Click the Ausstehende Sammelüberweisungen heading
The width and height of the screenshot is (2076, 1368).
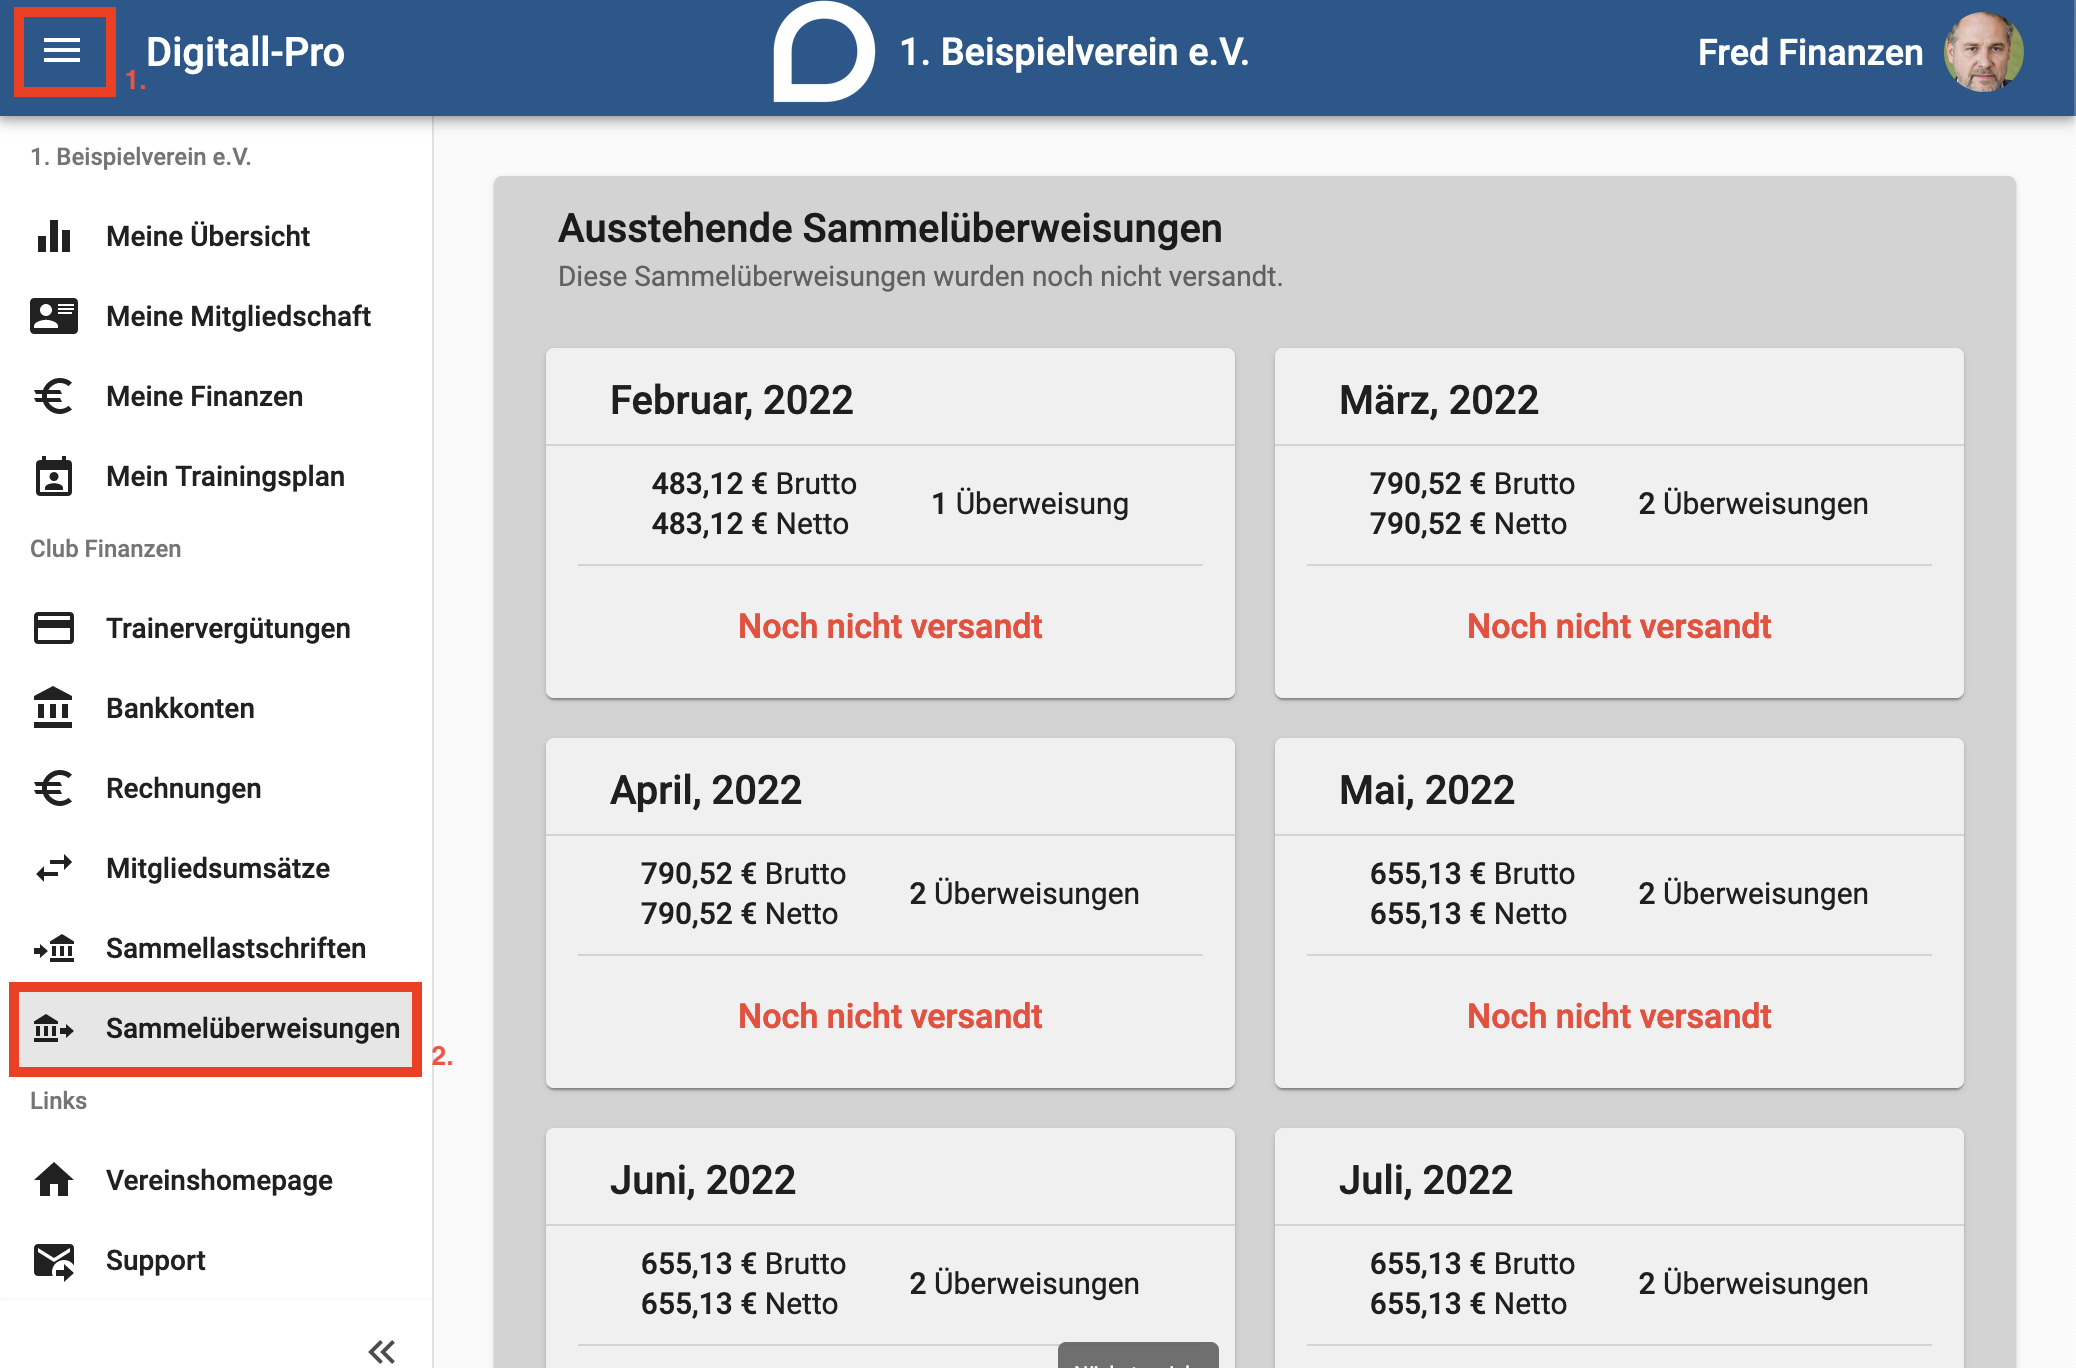(890, 228)
